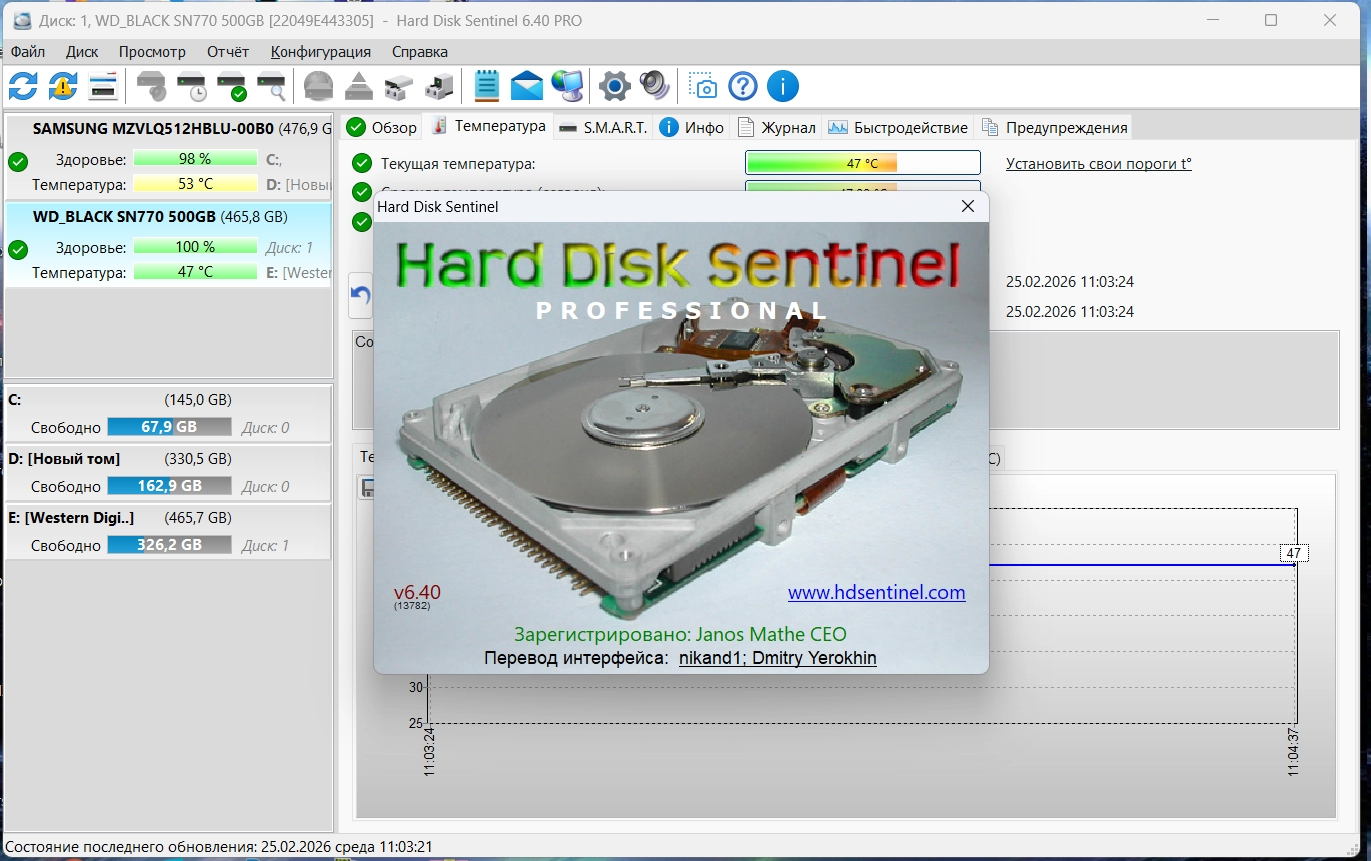The image size is (1371, 861).
Task: Click the blue question mark help icon
Action: [743, 86]
